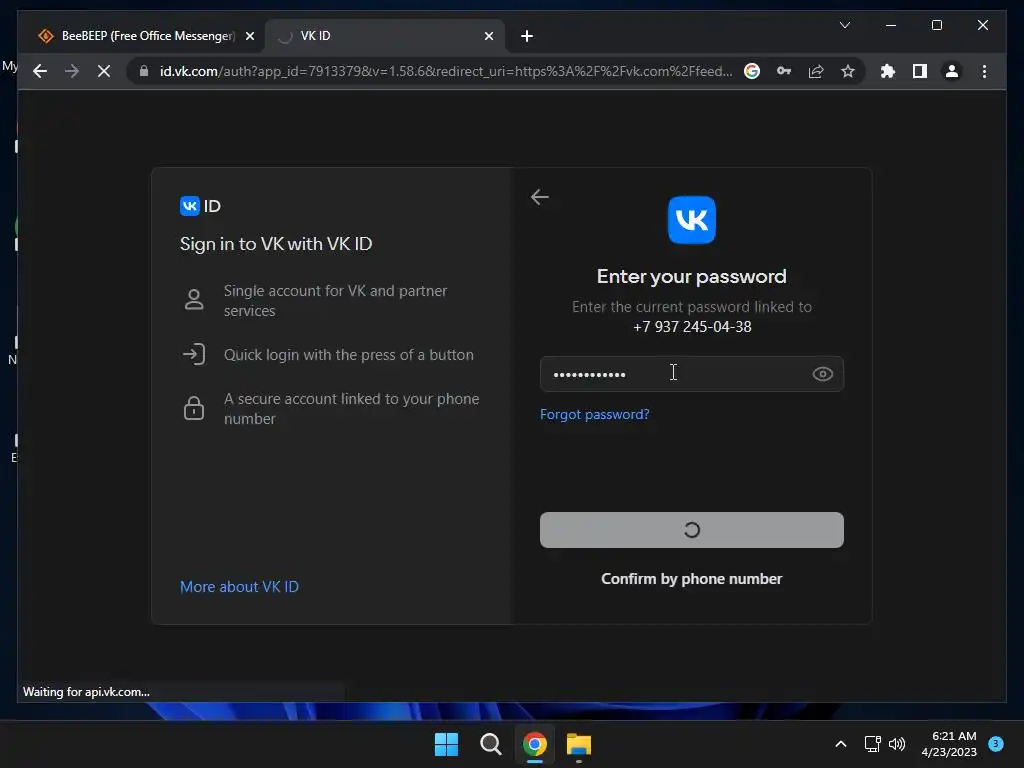The width and height of the screenshot is (1024, 768).
Task: Open the Chrome side panel icon
Action: click(920, 71)
